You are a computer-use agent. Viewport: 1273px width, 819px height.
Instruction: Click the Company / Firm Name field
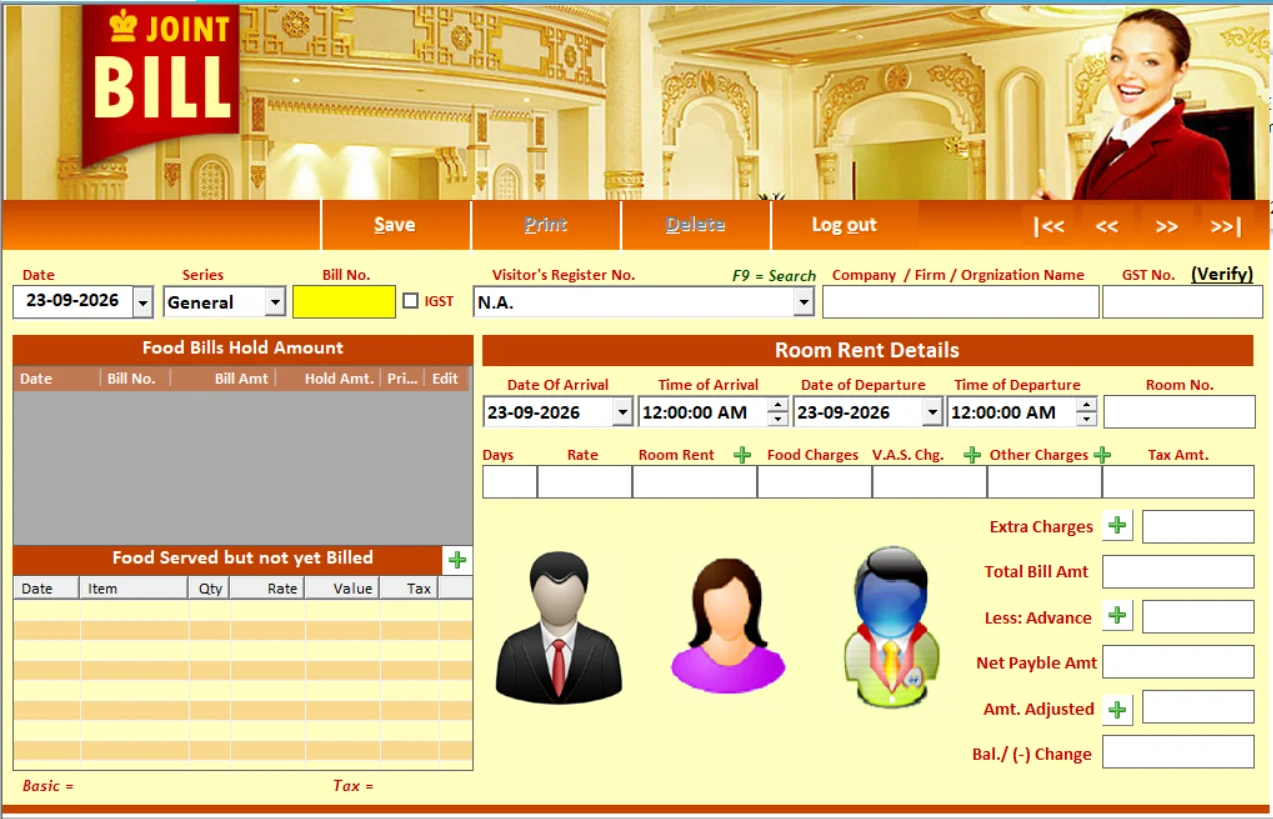pos(960,302)
